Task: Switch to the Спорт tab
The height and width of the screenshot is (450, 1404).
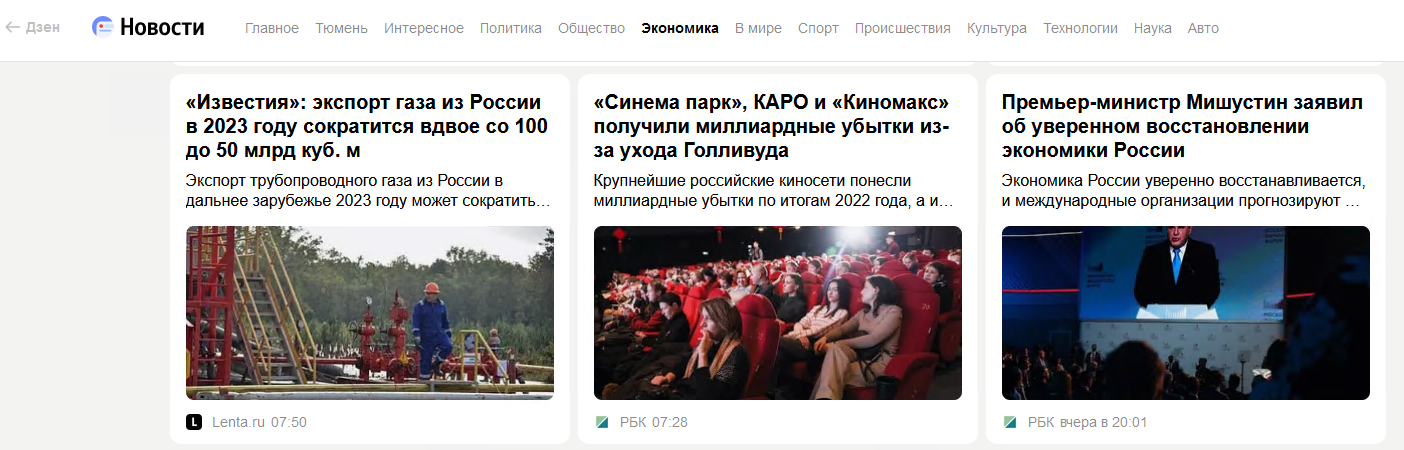Action: point(818,28)
